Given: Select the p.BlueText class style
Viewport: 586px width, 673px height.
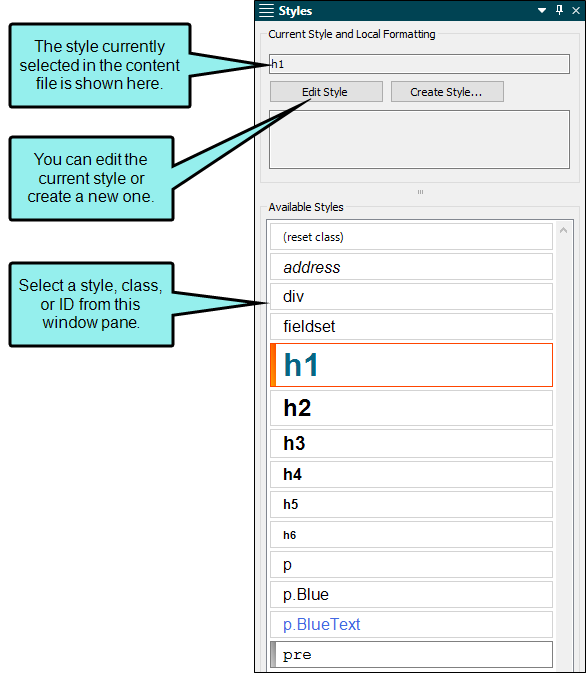Looking at the screenshot, I should pyautogui.click(x=411, y=624).
